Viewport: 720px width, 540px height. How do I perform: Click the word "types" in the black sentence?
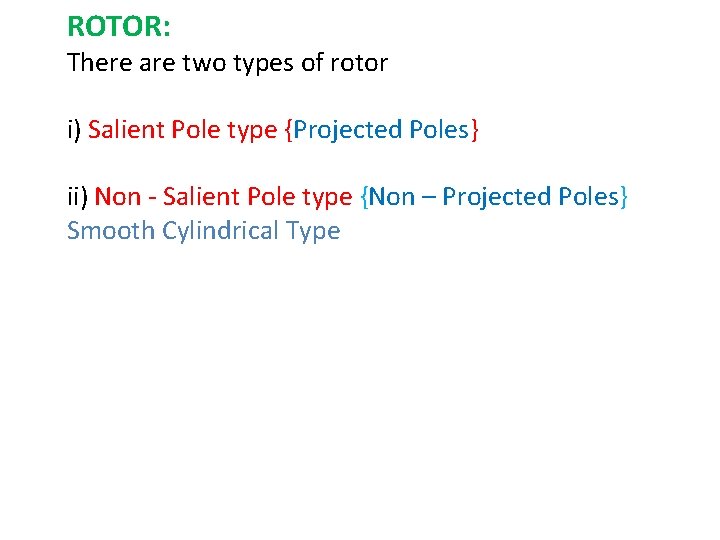264,64
